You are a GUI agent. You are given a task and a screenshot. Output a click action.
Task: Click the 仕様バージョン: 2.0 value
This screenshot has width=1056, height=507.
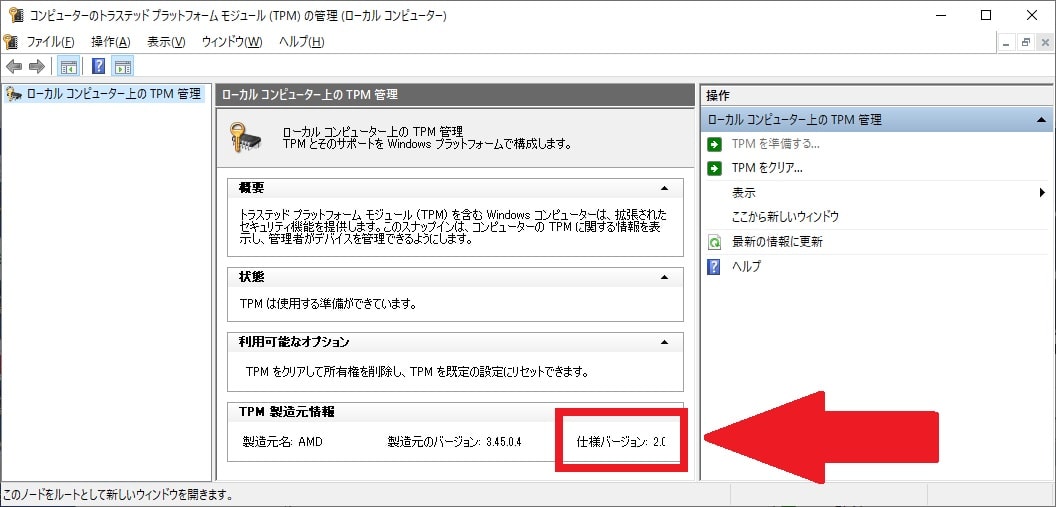(620, 442)
